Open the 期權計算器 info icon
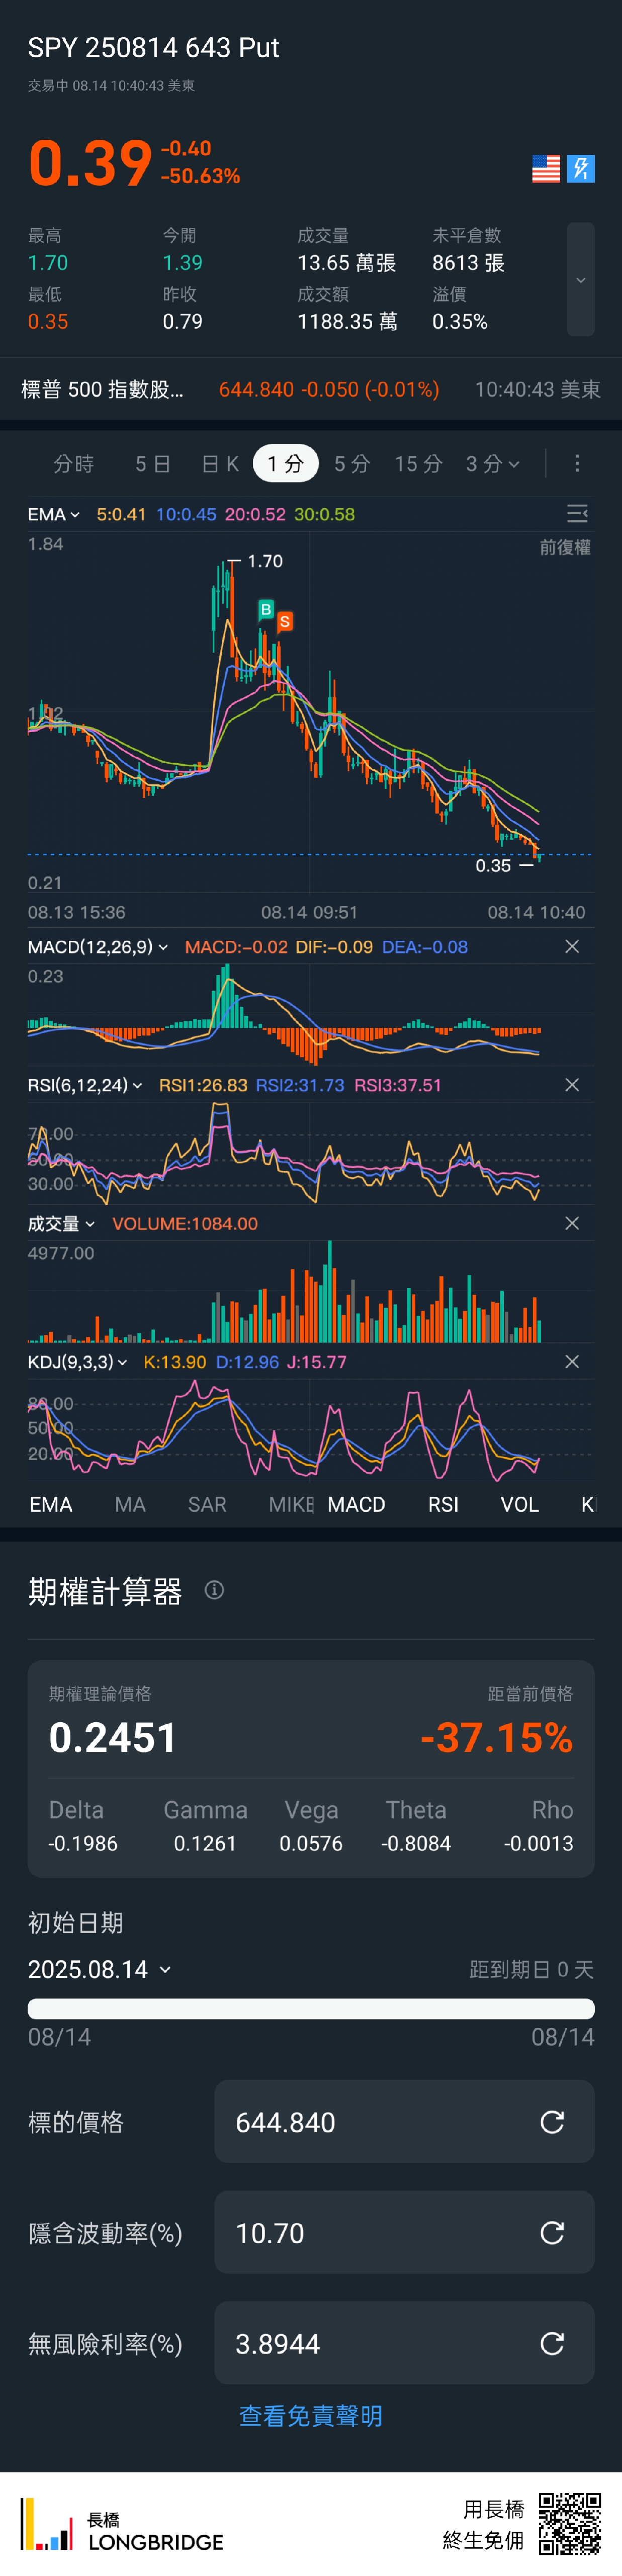Viewport: 622px width, 2576px height. [x=214, y=1590]
